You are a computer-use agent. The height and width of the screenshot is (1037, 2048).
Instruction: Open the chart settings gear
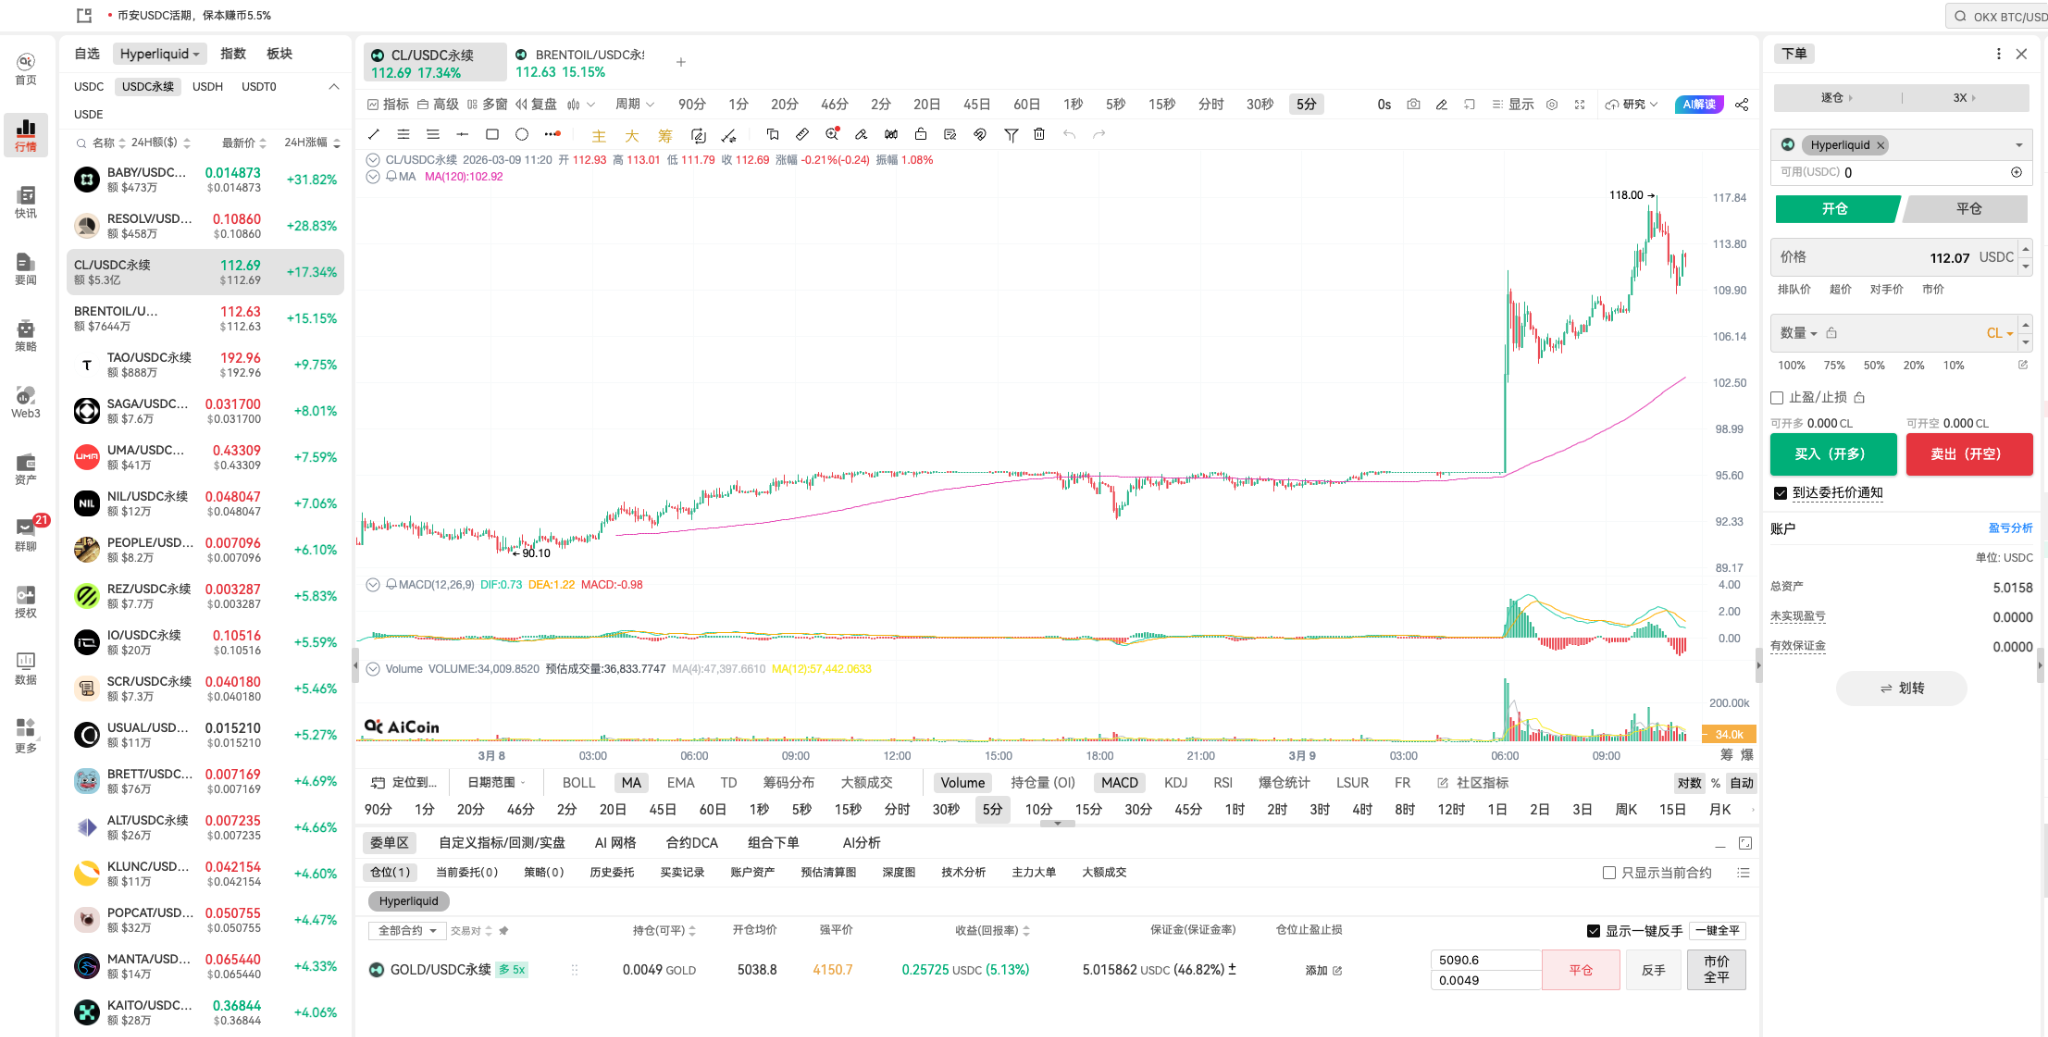click(1552, 104)
